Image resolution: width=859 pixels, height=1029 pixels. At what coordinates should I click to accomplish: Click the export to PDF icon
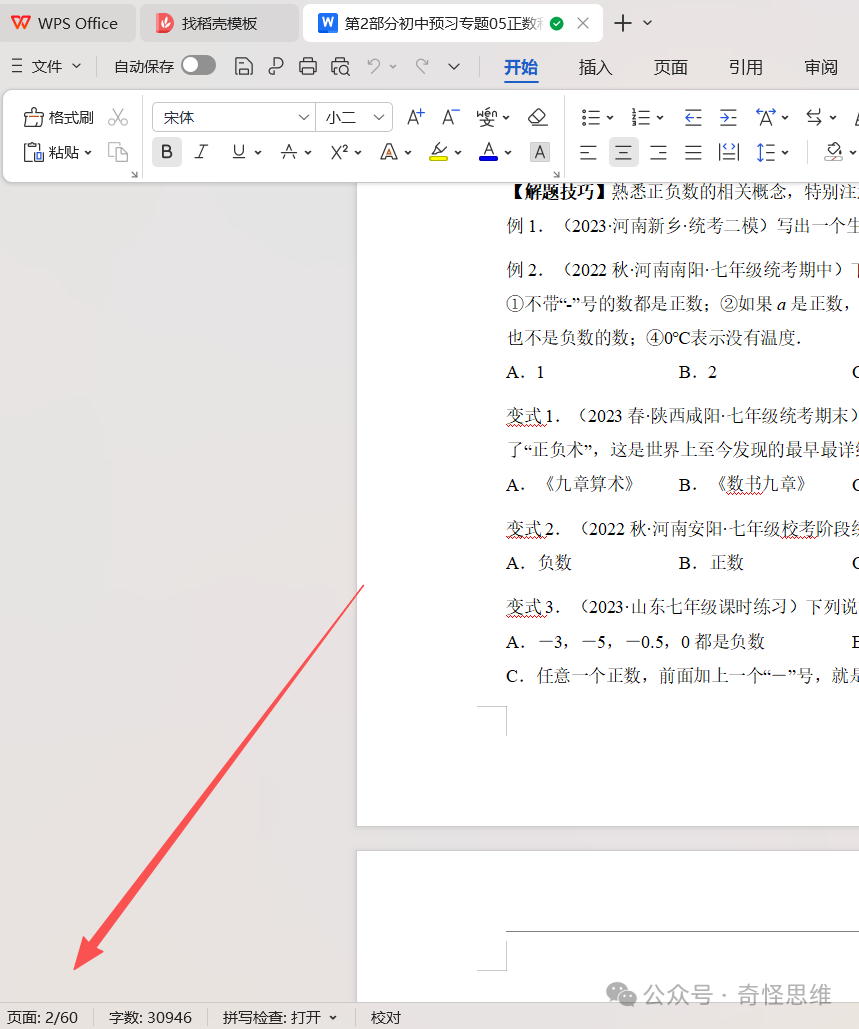coord(276,66)
